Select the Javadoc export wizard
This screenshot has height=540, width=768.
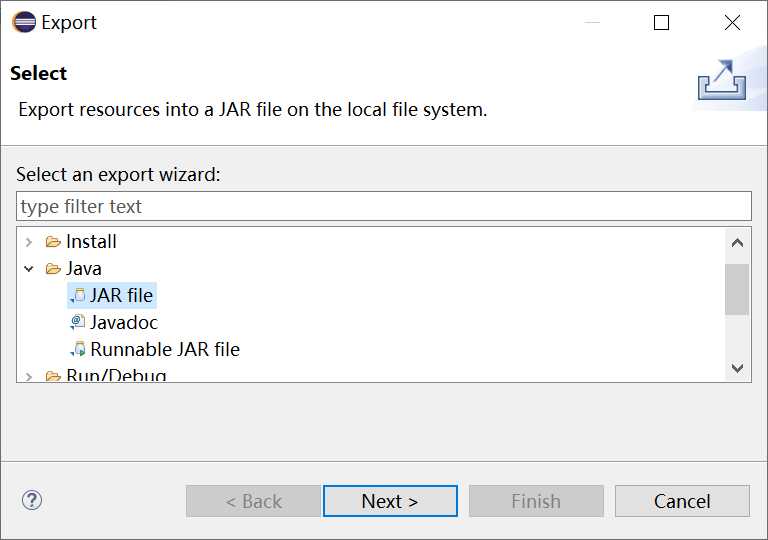point(124,322)
